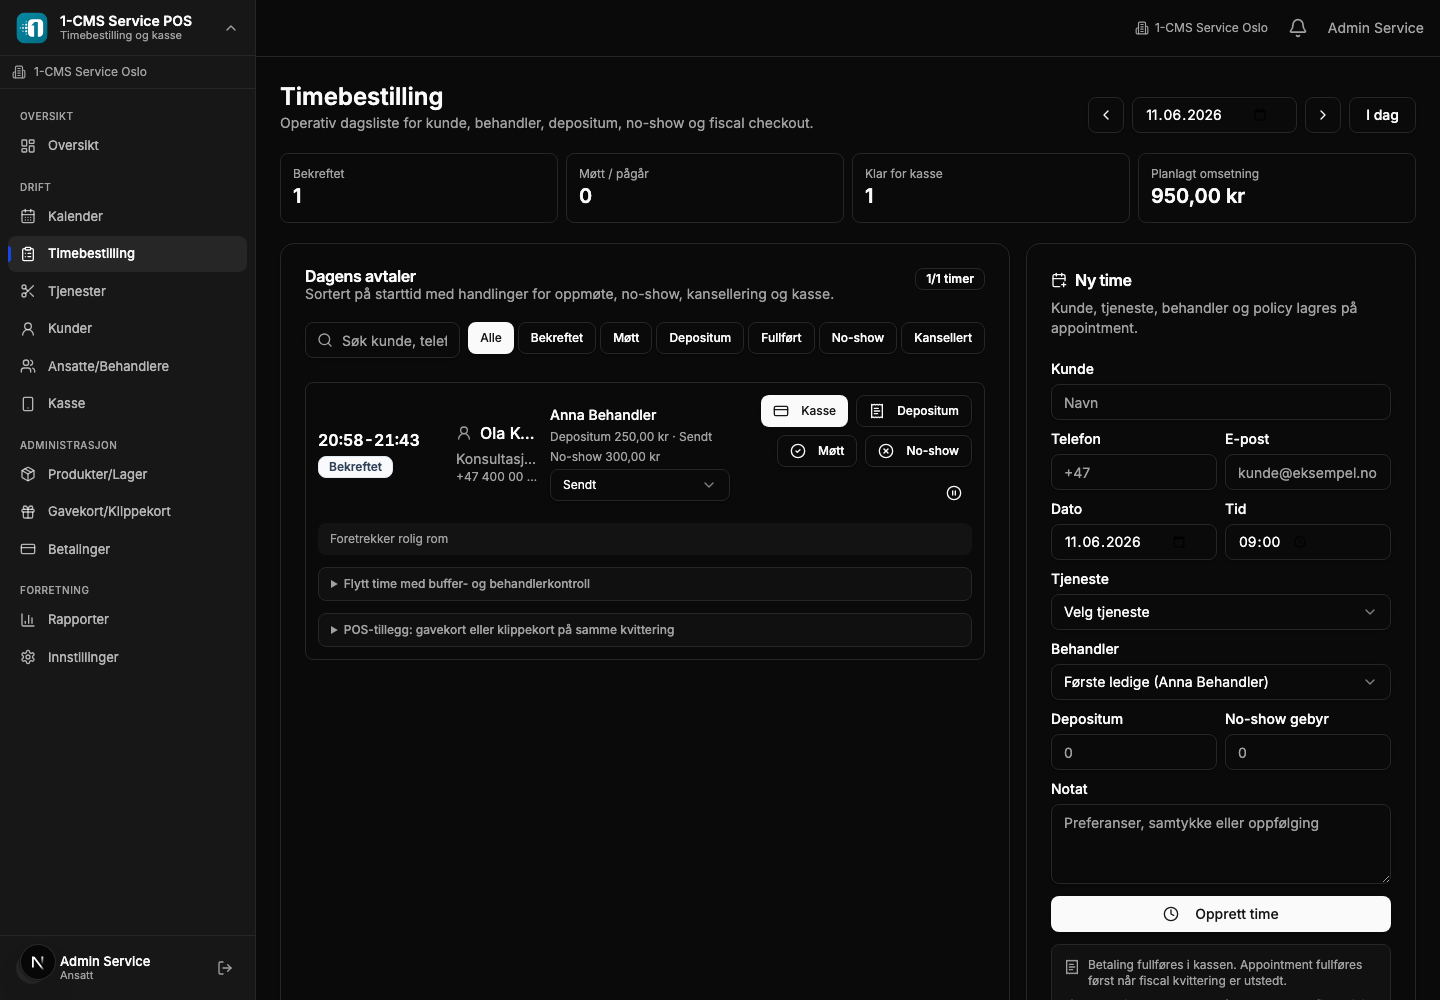The image size is (1440, 1000).
Task: Filter appointments by No-show tab
Action: click(858, 338)
